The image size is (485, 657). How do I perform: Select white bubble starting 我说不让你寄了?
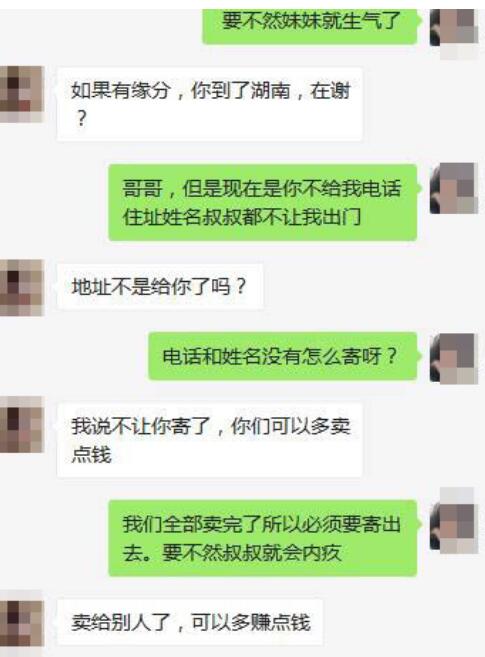click(209, 440)
